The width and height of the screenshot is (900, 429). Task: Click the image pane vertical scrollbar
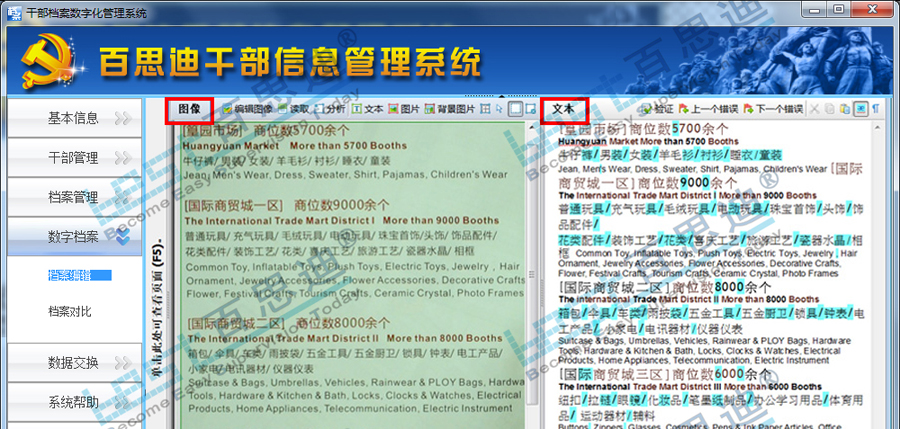tap(530, 276)
